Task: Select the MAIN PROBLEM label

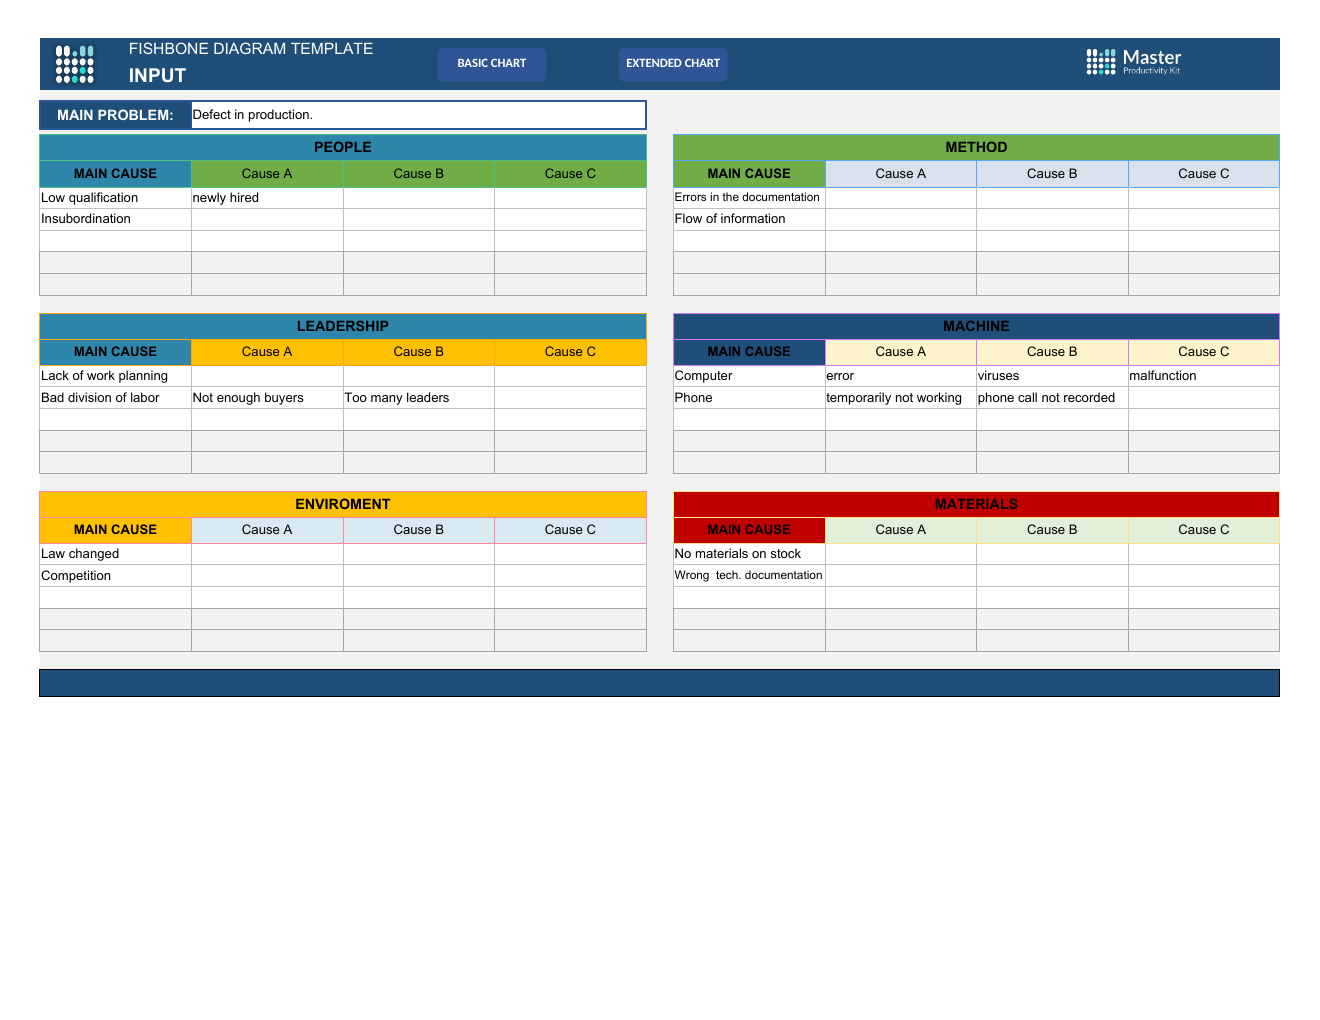Action: click(x=115, y=115)
